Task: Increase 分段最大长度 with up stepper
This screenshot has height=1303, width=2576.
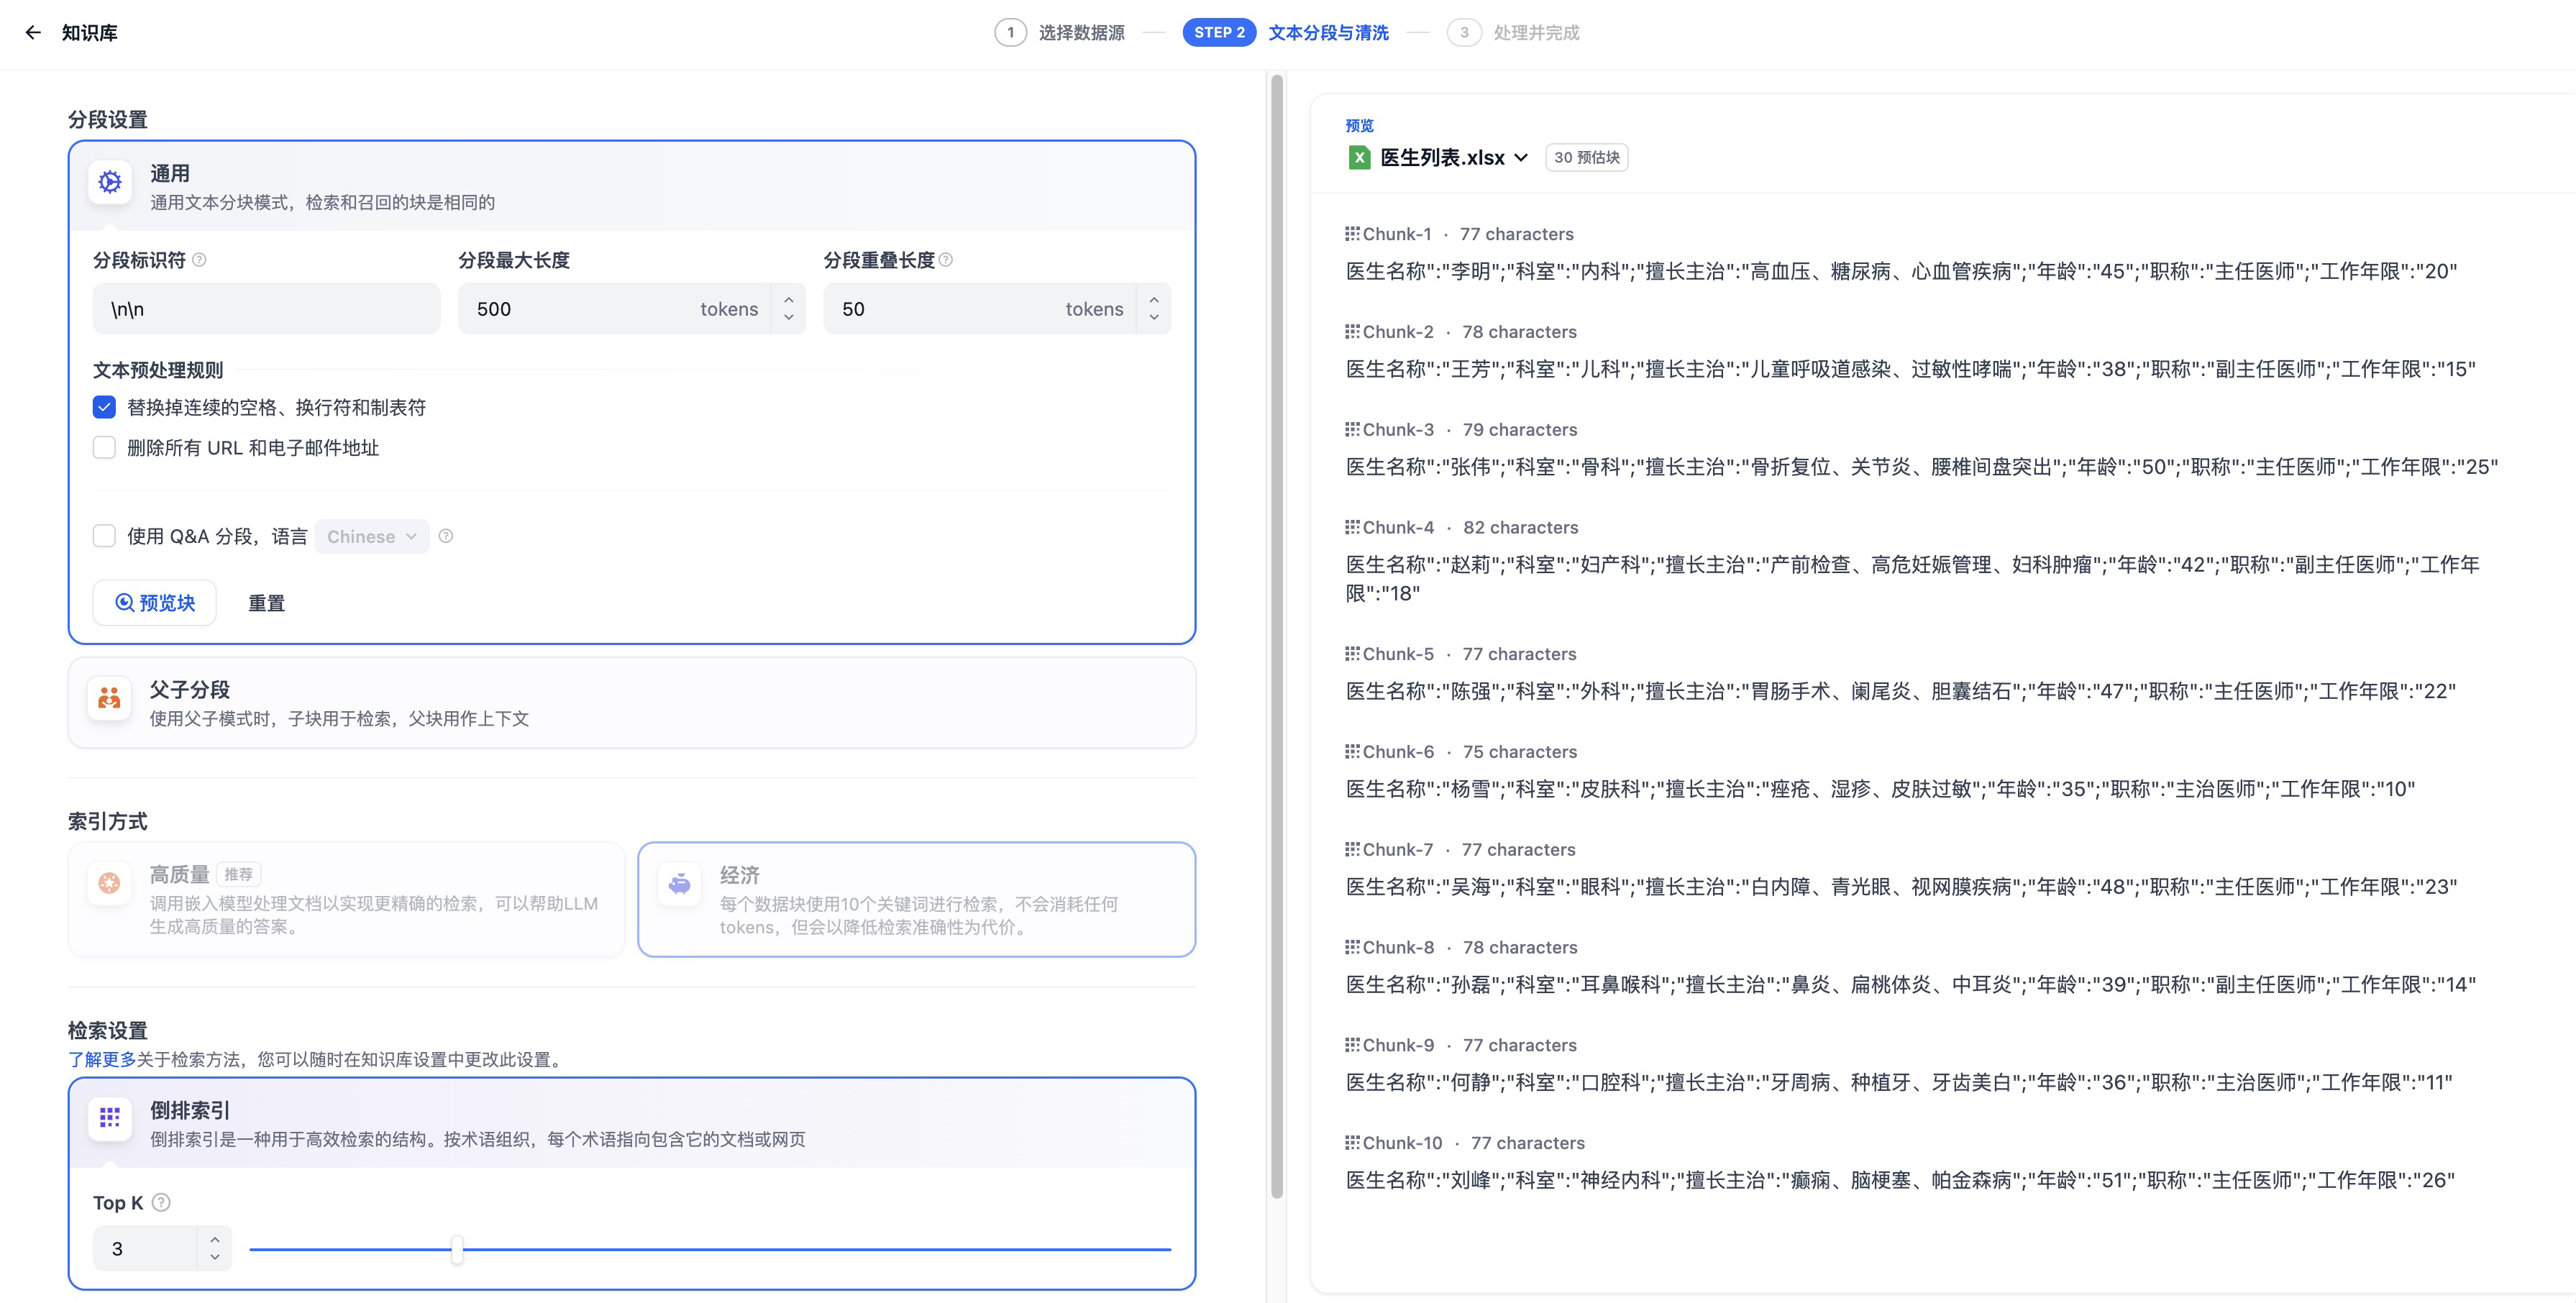Action: click(788, 299)
